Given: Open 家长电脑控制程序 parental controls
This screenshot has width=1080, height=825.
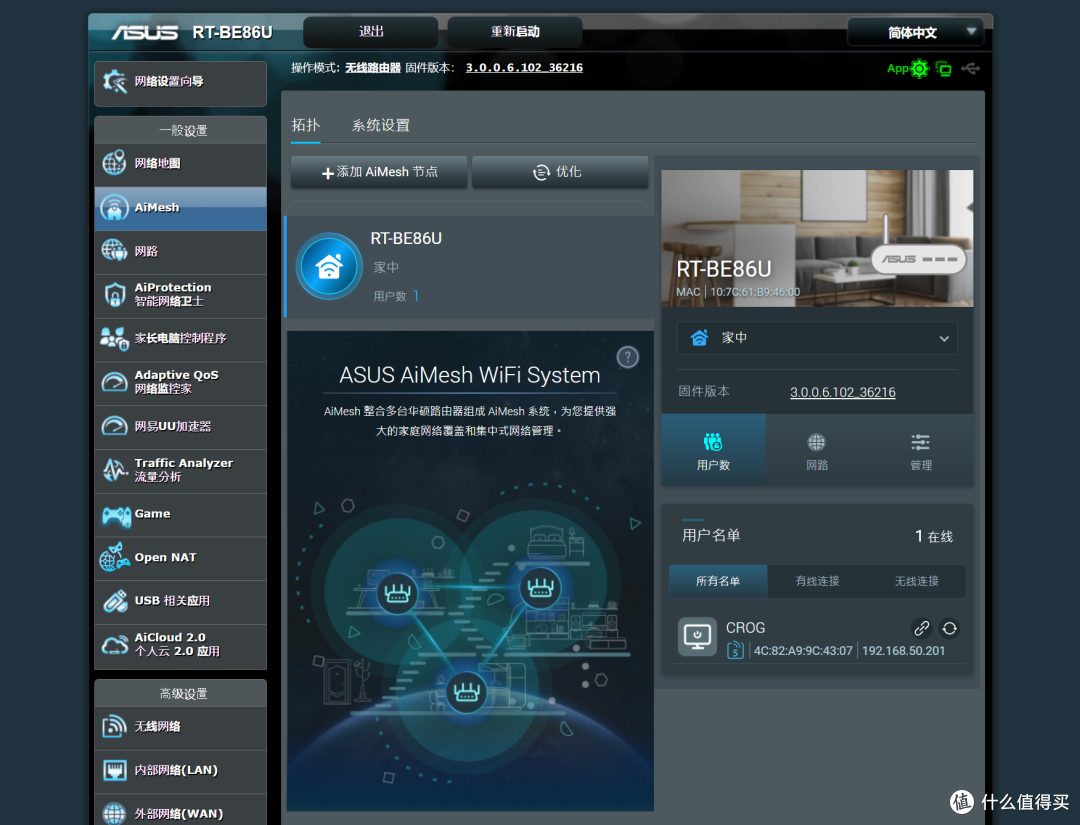Looking at the screenshot, I should 180,340.
